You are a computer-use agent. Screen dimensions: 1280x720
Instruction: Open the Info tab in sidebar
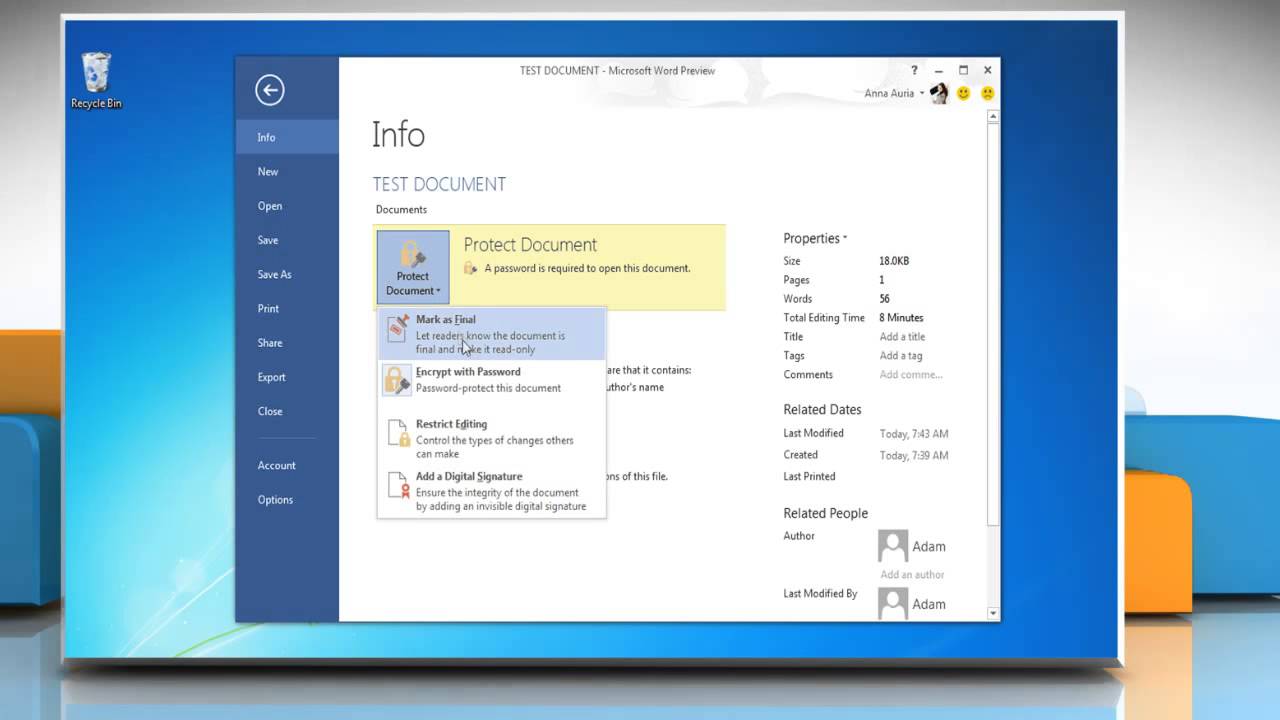[x=287, y=137]
